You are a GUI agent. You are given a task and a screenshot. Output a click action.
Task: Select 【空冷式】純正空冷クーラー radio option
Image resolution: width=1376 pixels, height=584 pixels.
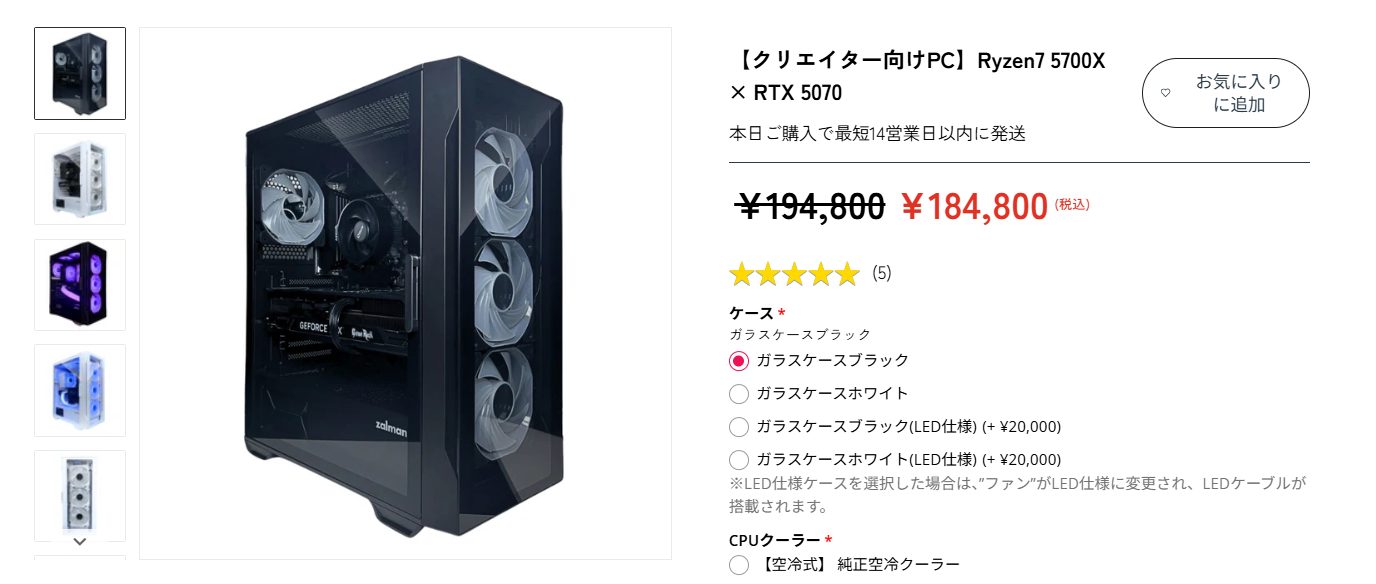click(739, 565)
